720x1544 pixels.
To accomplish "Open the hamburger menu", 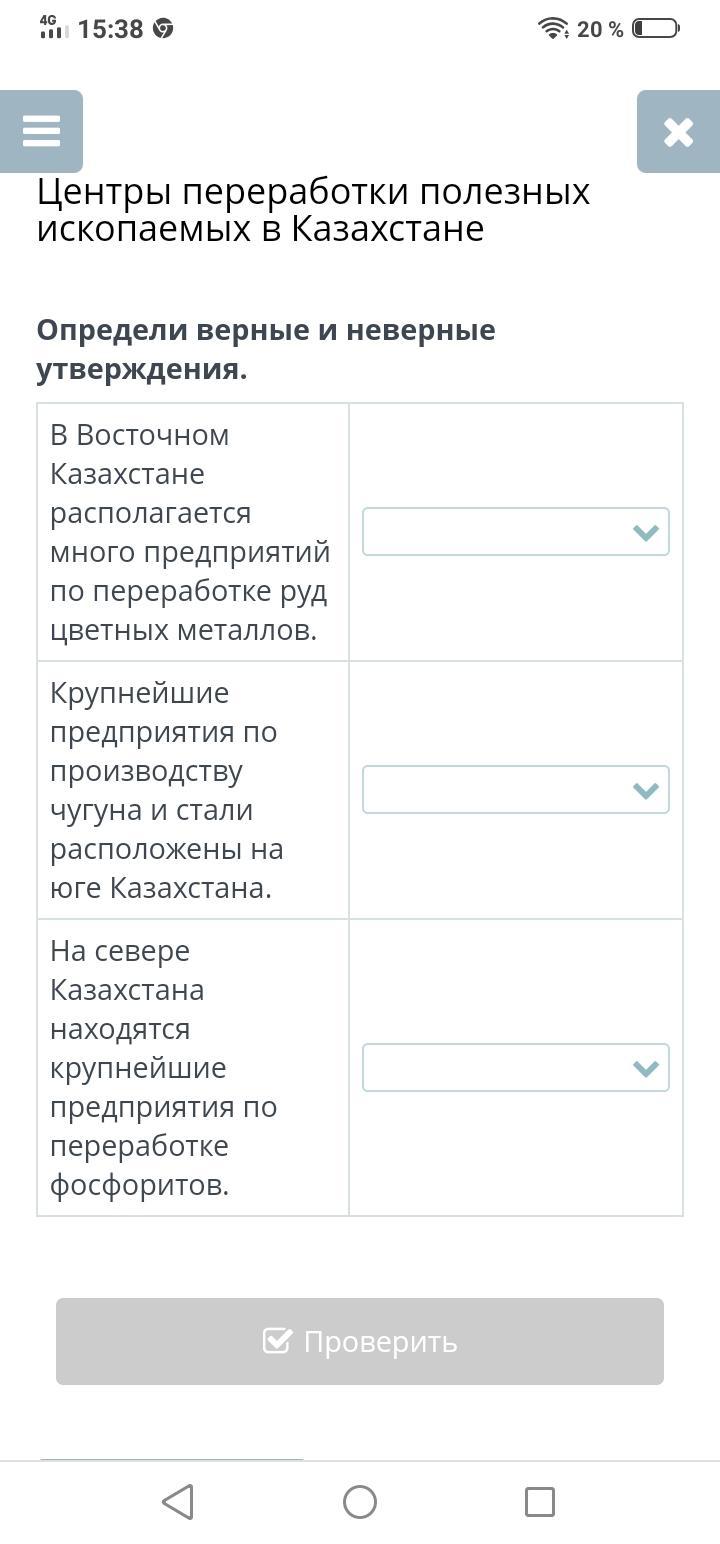I will tap(41, 131).
